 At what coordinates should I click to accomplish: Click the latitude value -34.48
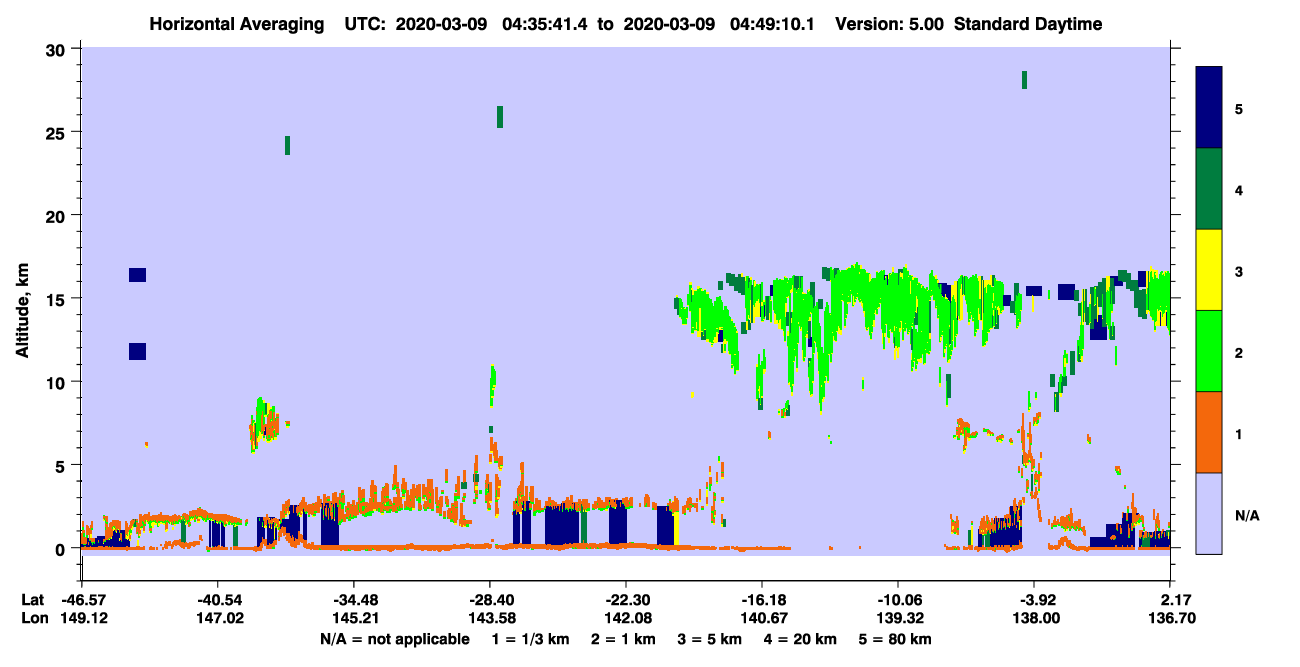pos(353,600)
